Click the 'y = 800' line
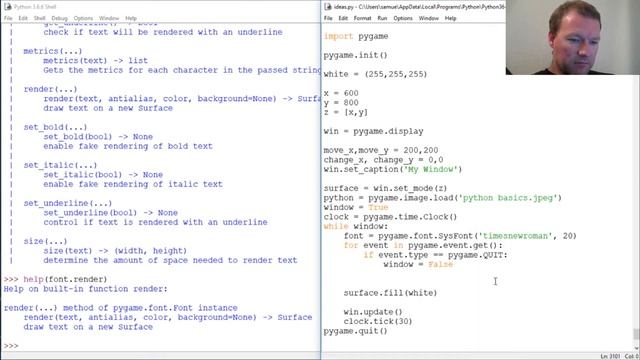Screen dimensions: 640x360 coord(341,102)
